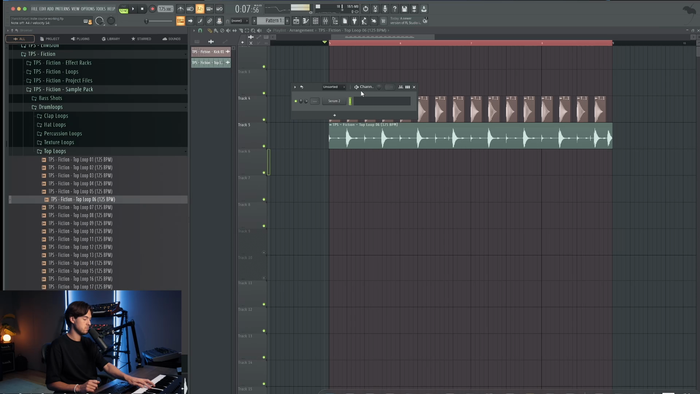Viewport: 700px width, 394px height.
Task: Collapse the TPS - Fiction folder
Action: 42,54
